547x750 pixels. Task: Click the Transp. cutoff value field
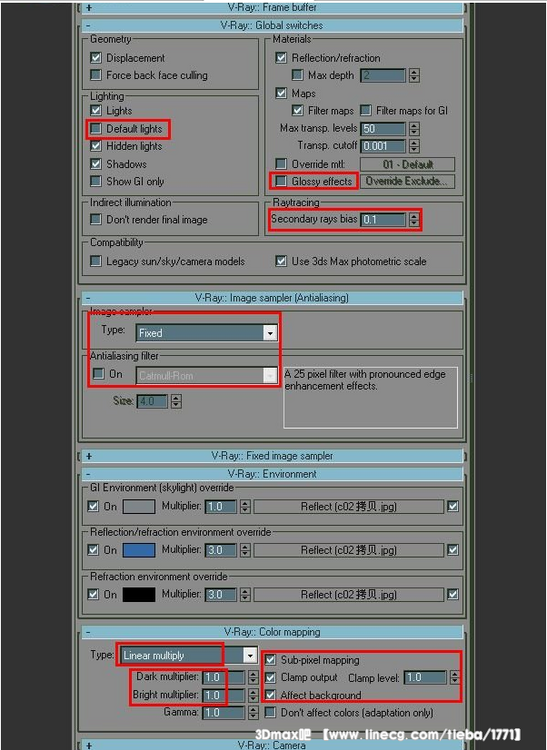pos(383,146)
